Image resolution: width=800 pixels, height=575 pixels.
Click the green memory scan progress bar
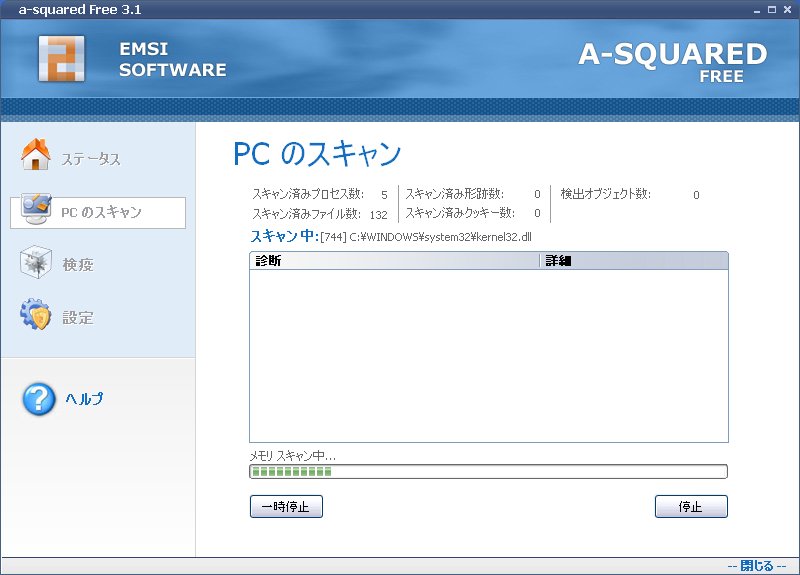point(488,471)
